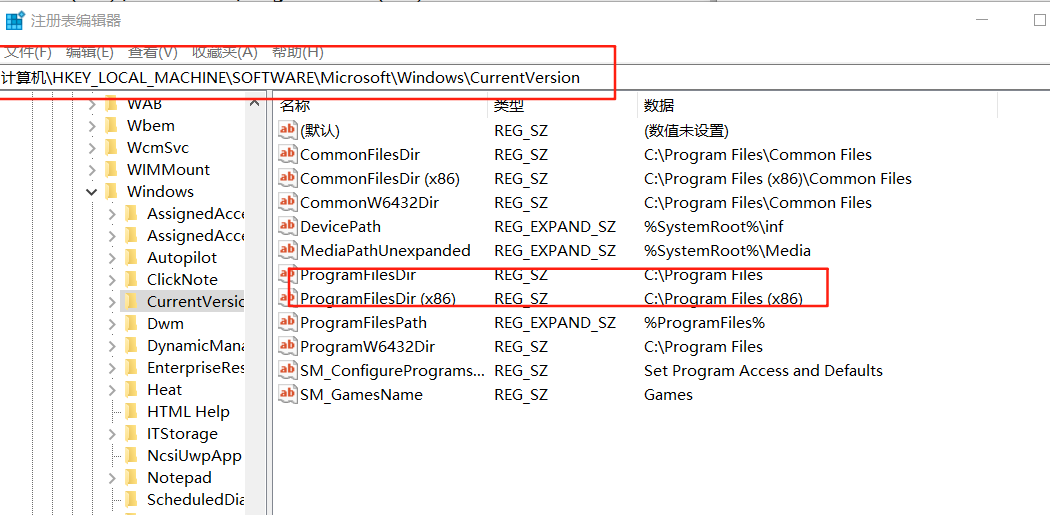
Task: Click the CurrentVersion folder icon in tree
Action: click(x=132, y=301)
